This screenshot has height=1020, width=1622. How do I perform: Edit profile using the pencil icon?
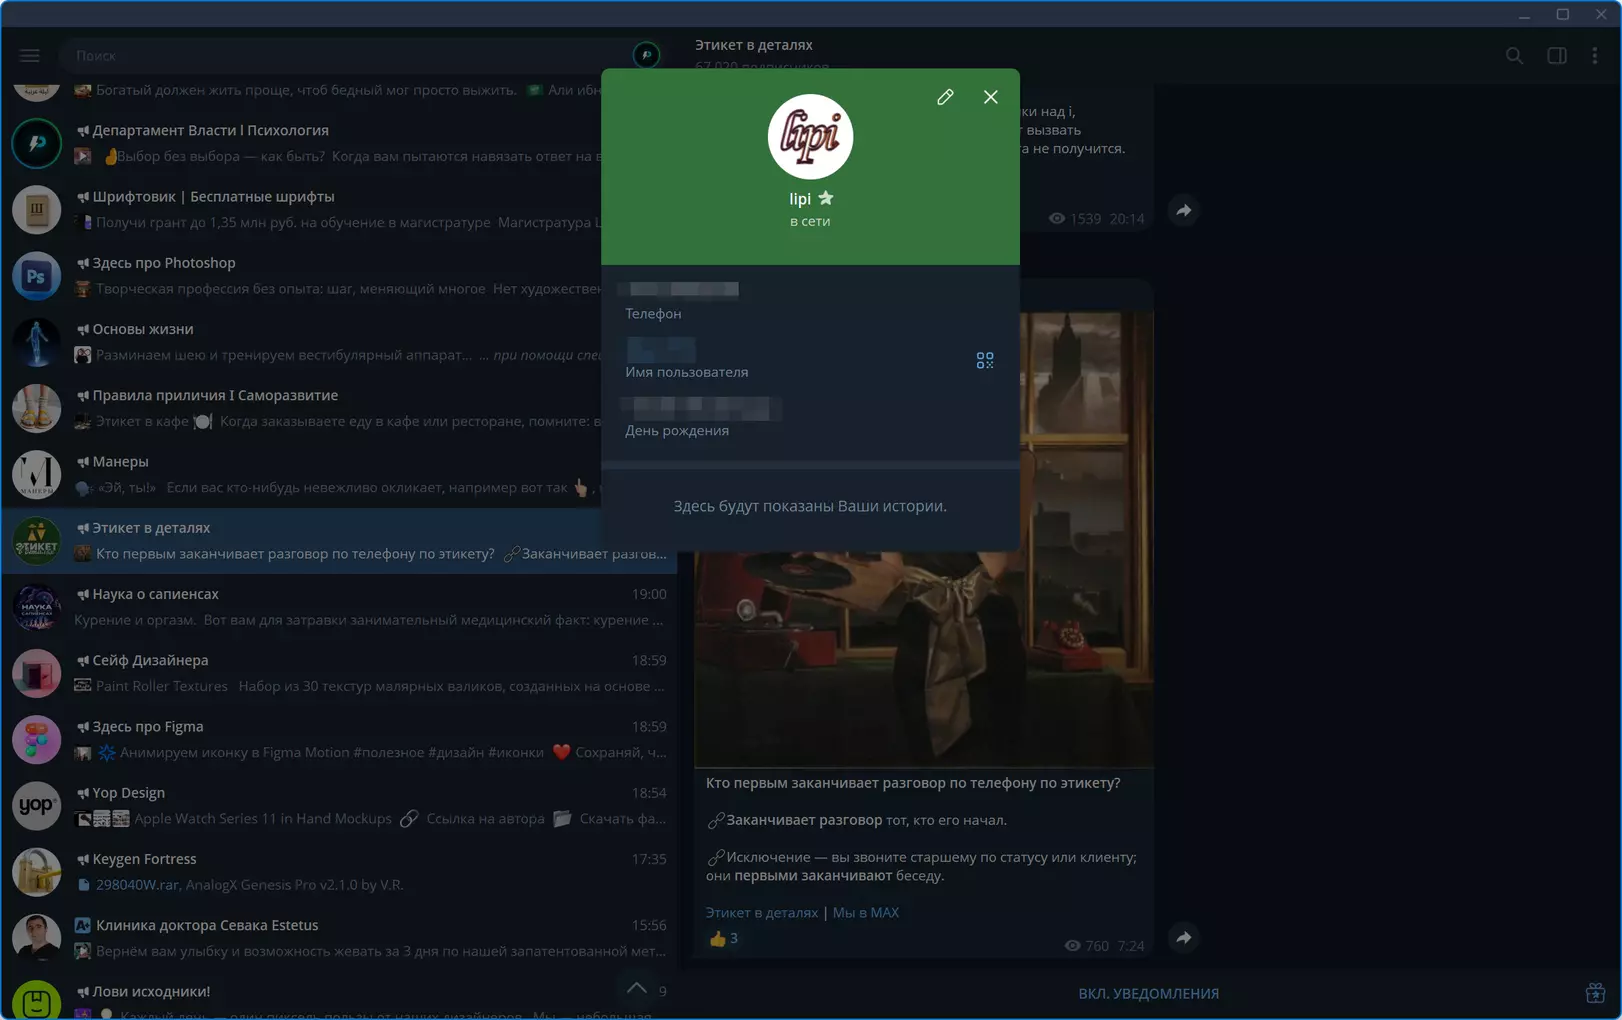coord(945,97)
